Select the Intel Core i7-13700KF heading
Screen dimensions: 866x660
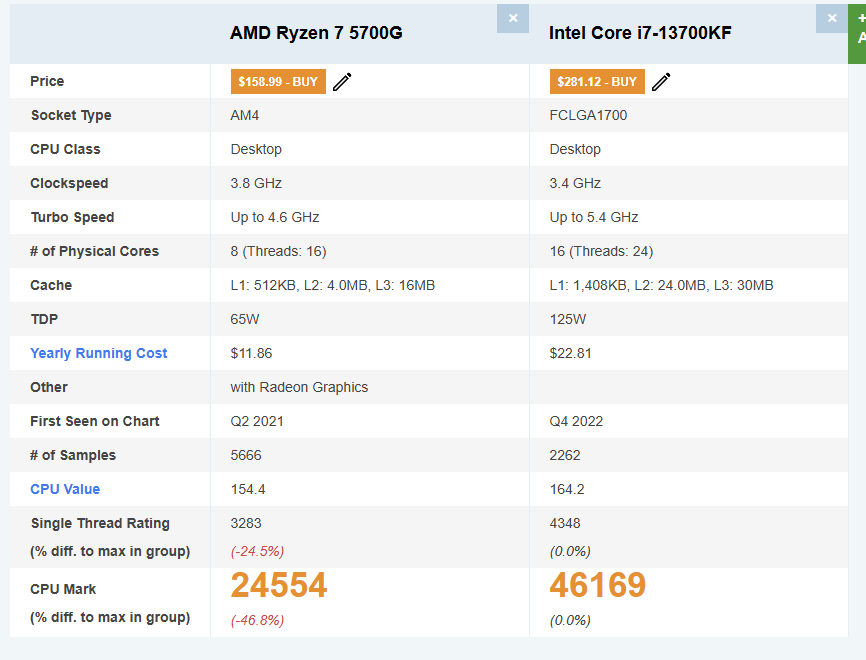pos(640,33)
